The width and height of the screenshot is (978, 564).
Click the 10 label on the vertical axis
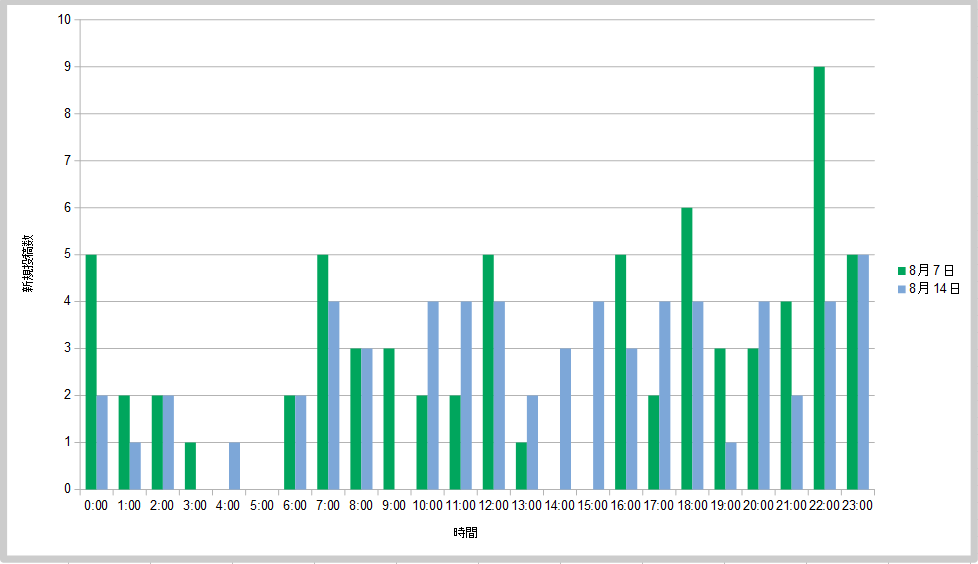(x=64, y=19)
